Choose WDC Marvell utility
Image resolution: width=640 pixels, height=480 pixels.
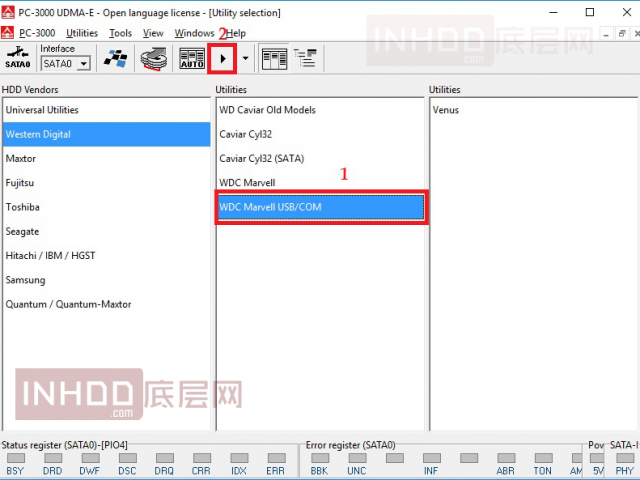coord(320,183)
